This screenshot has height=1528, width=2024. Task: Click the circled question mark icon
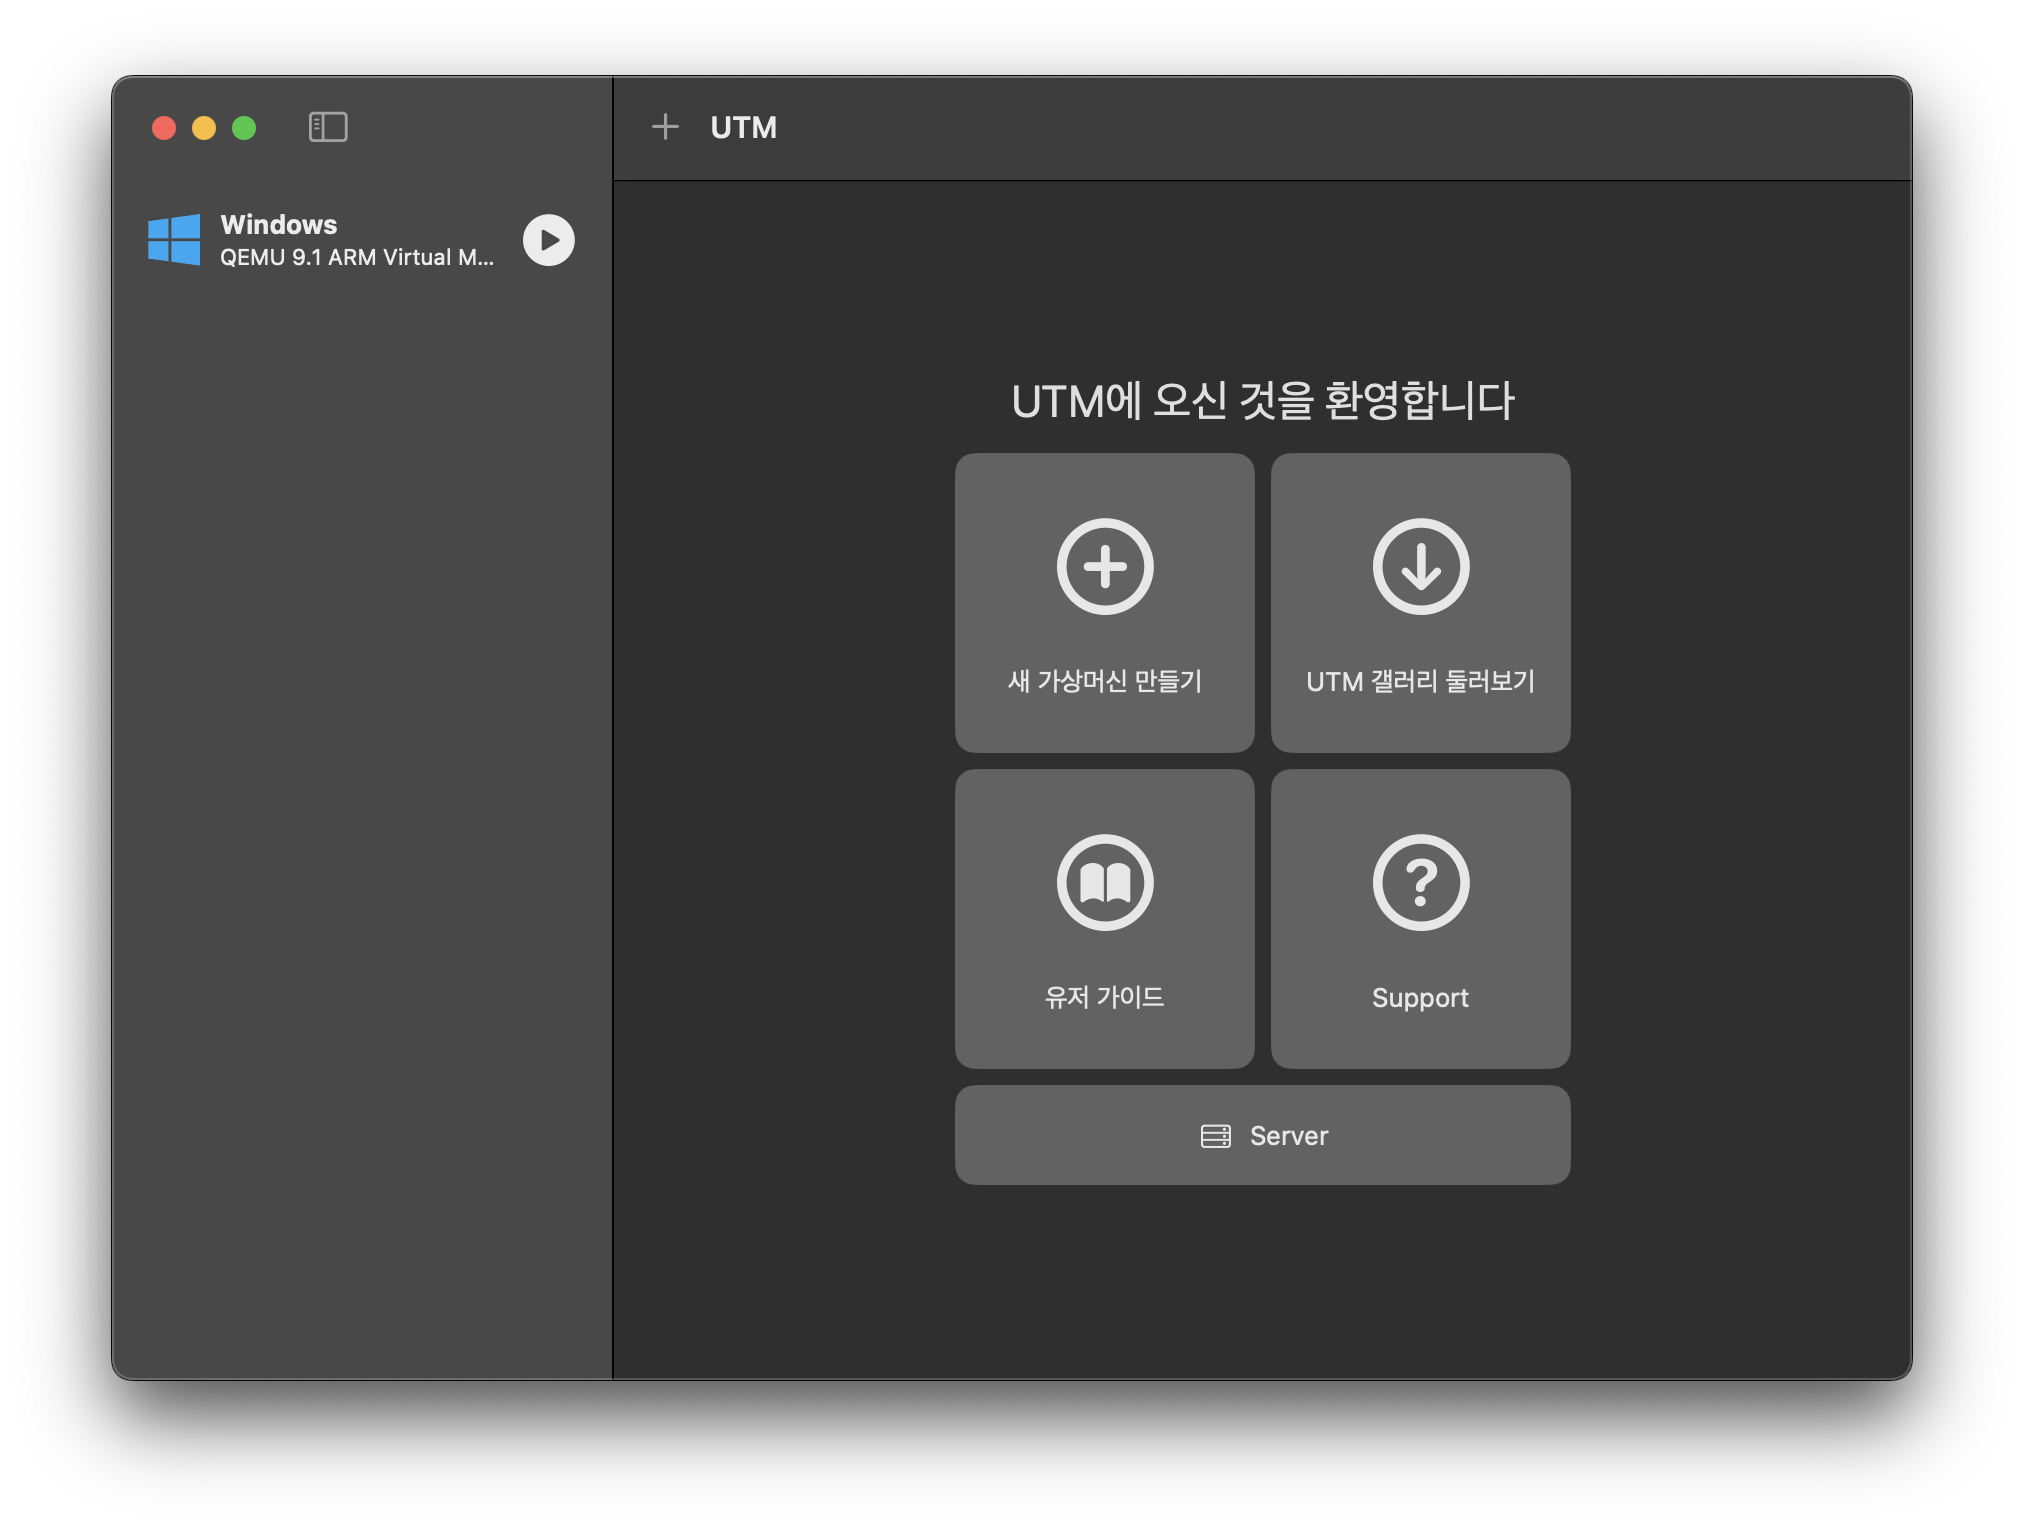1420,882
